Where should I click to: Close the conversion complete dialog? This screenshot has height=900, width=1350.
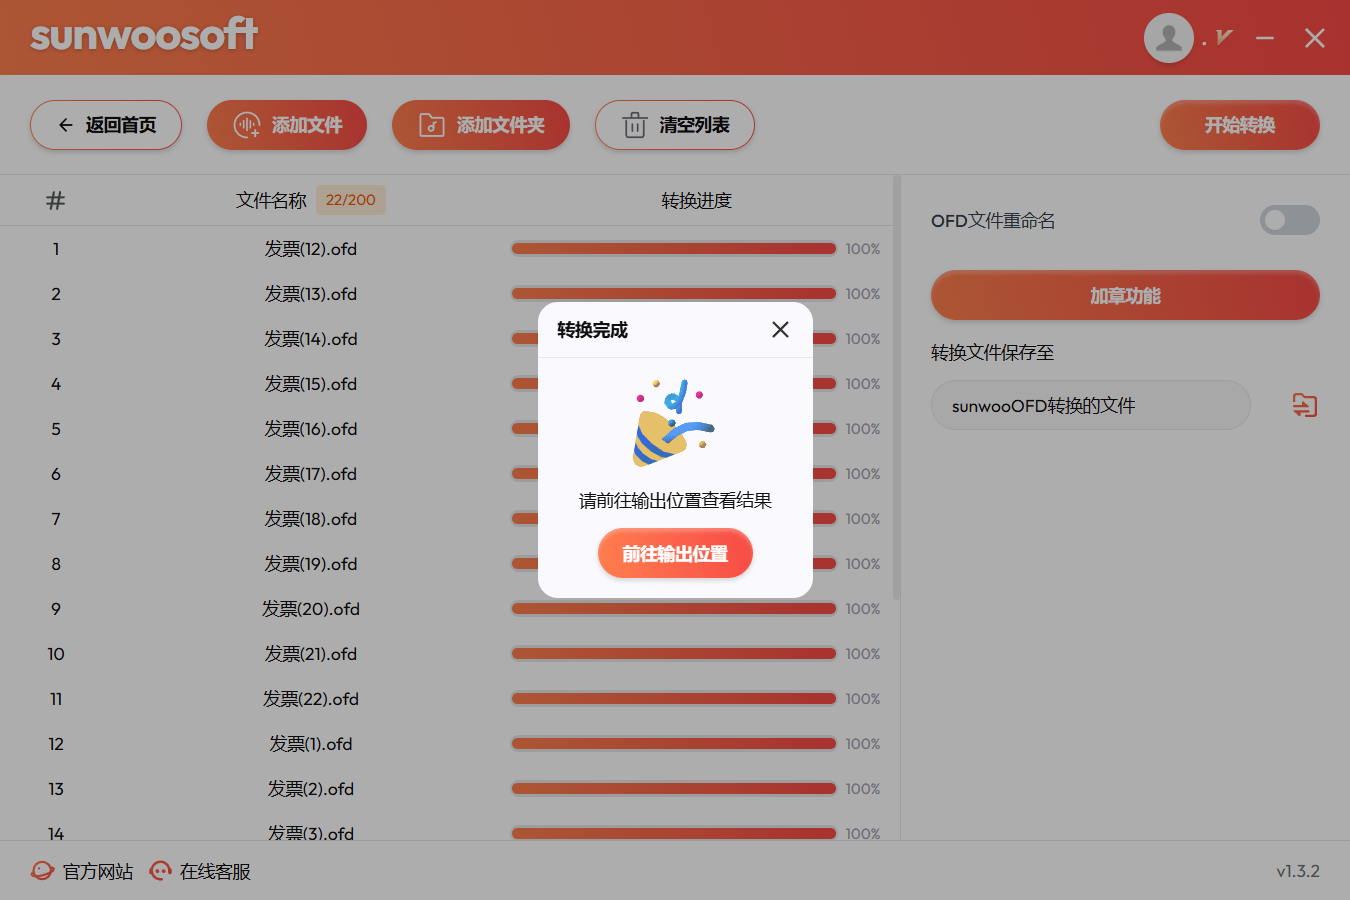click(780, 330)
